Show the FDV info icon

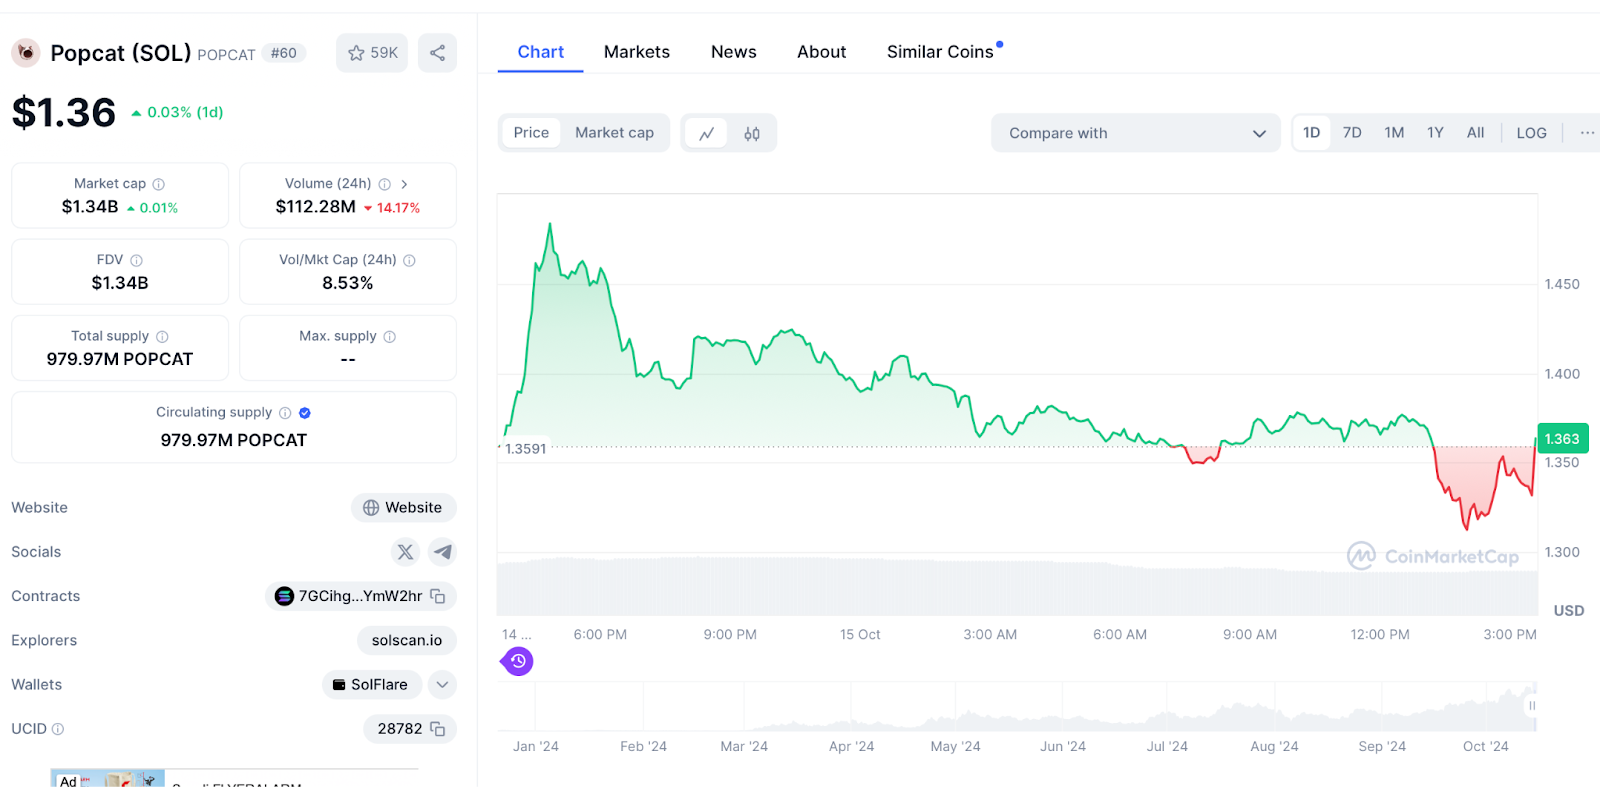point(137,260)
